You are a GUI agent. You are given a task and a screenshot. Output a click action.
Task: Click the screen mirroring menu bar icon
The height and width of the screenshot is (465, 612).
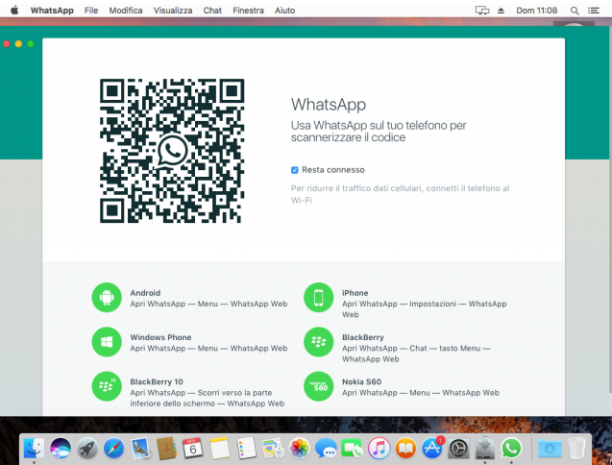coord(482,11)
